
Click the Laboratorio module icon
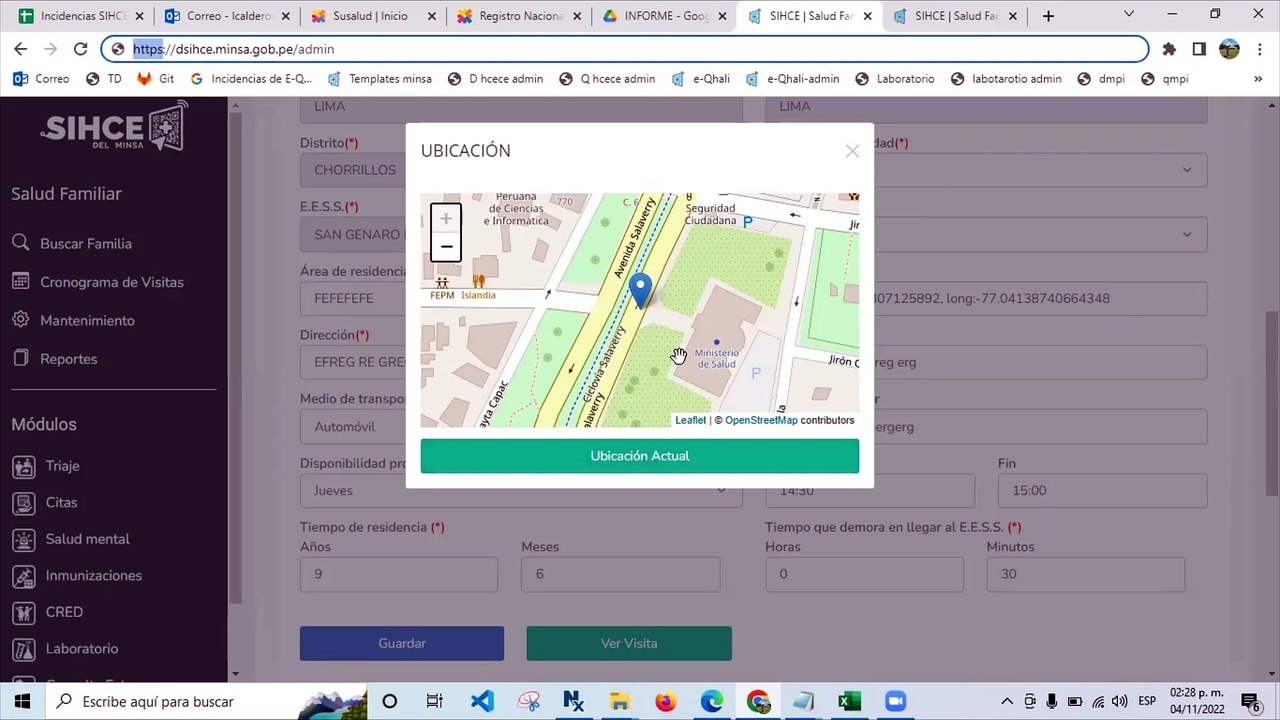23,649
